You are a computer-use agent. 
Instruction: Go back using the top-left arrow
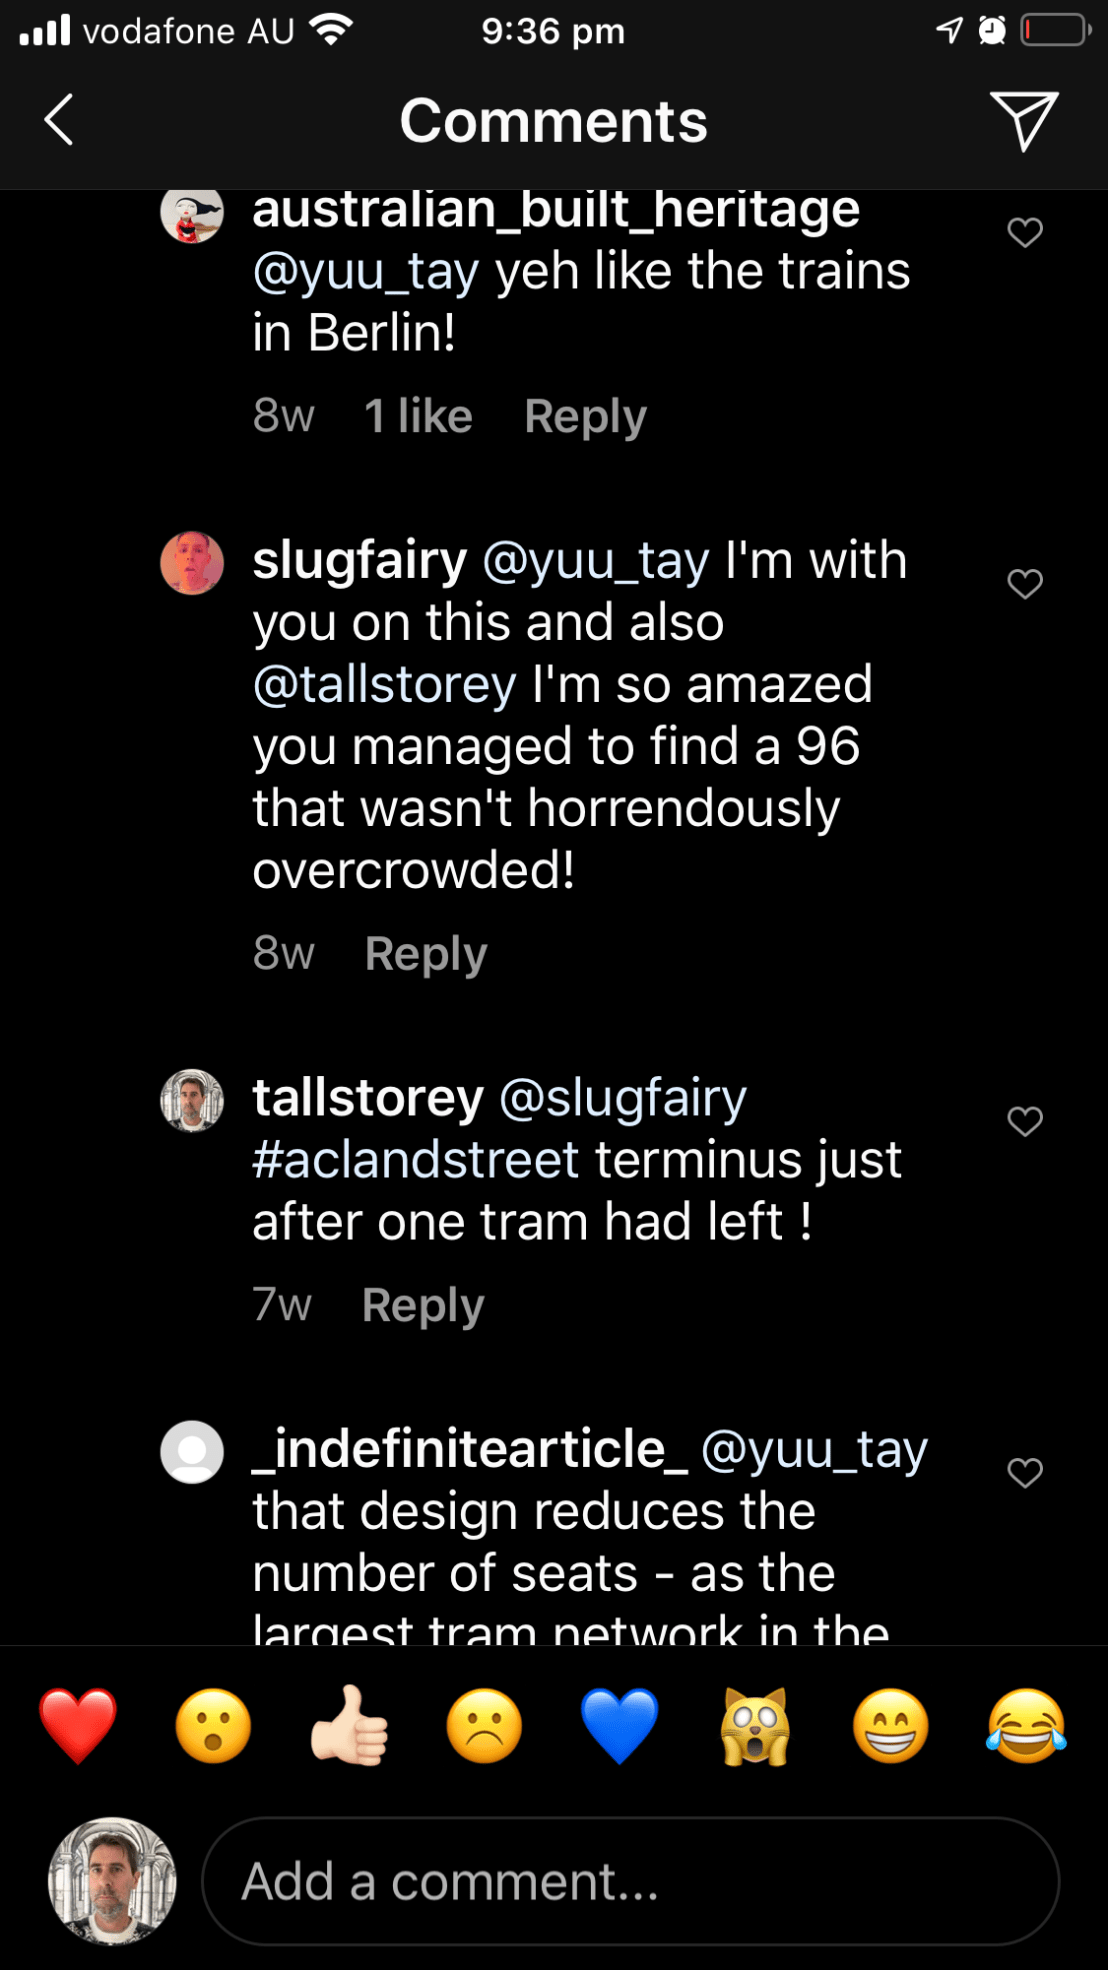pos(59,120)
